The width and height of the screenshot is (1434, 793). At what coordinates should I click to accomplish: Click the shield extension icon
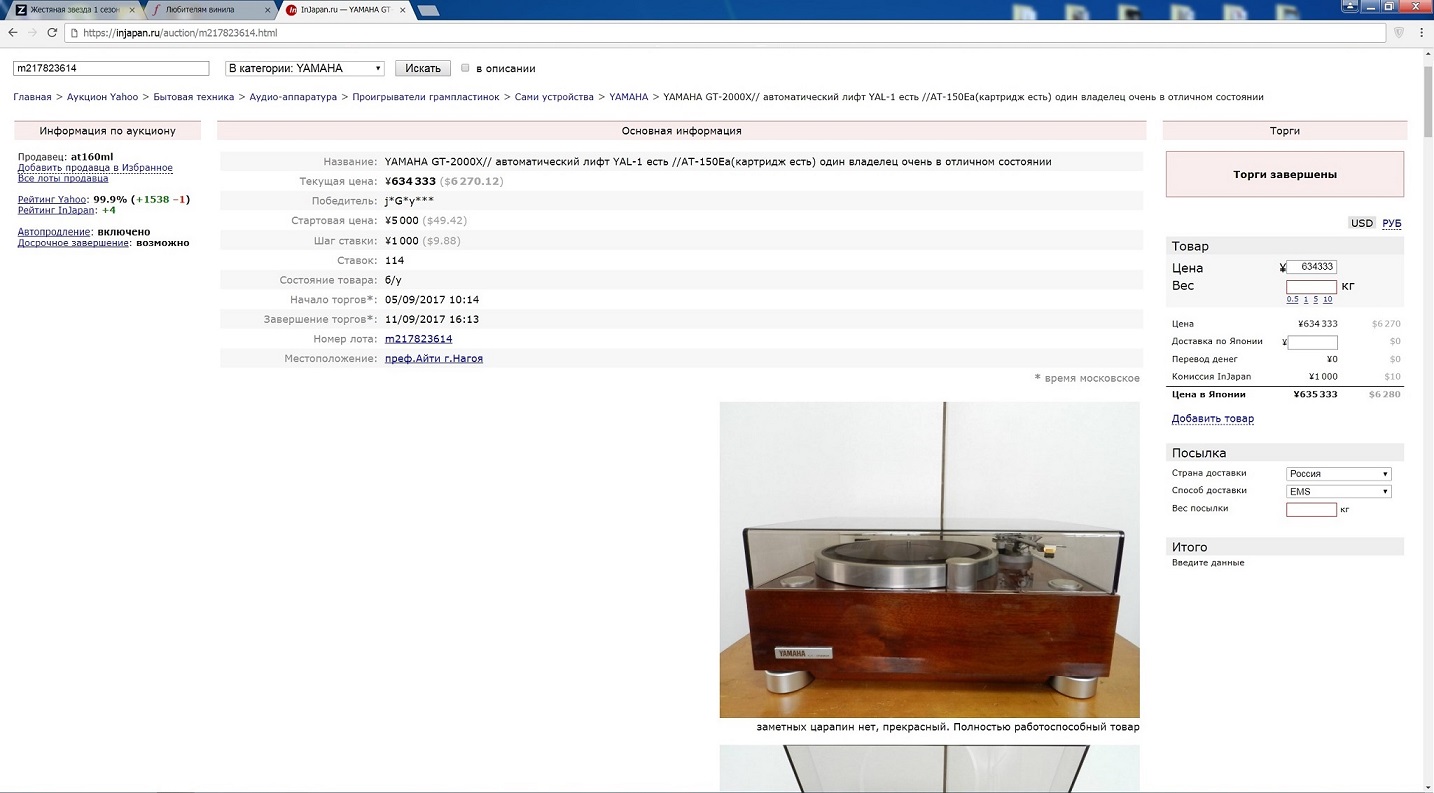(1399, 33)
